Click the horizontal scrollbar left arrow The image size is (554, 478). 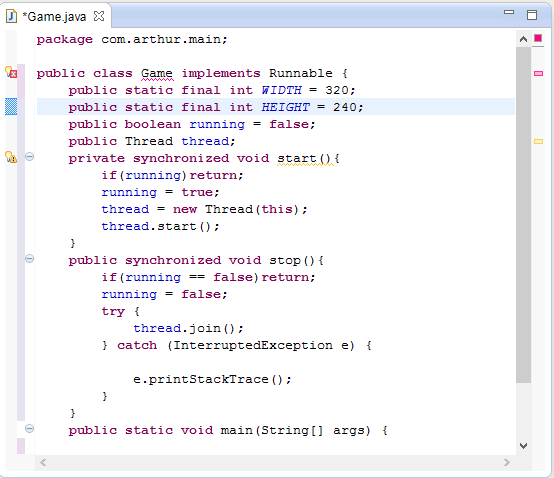(x=43, y=462)
